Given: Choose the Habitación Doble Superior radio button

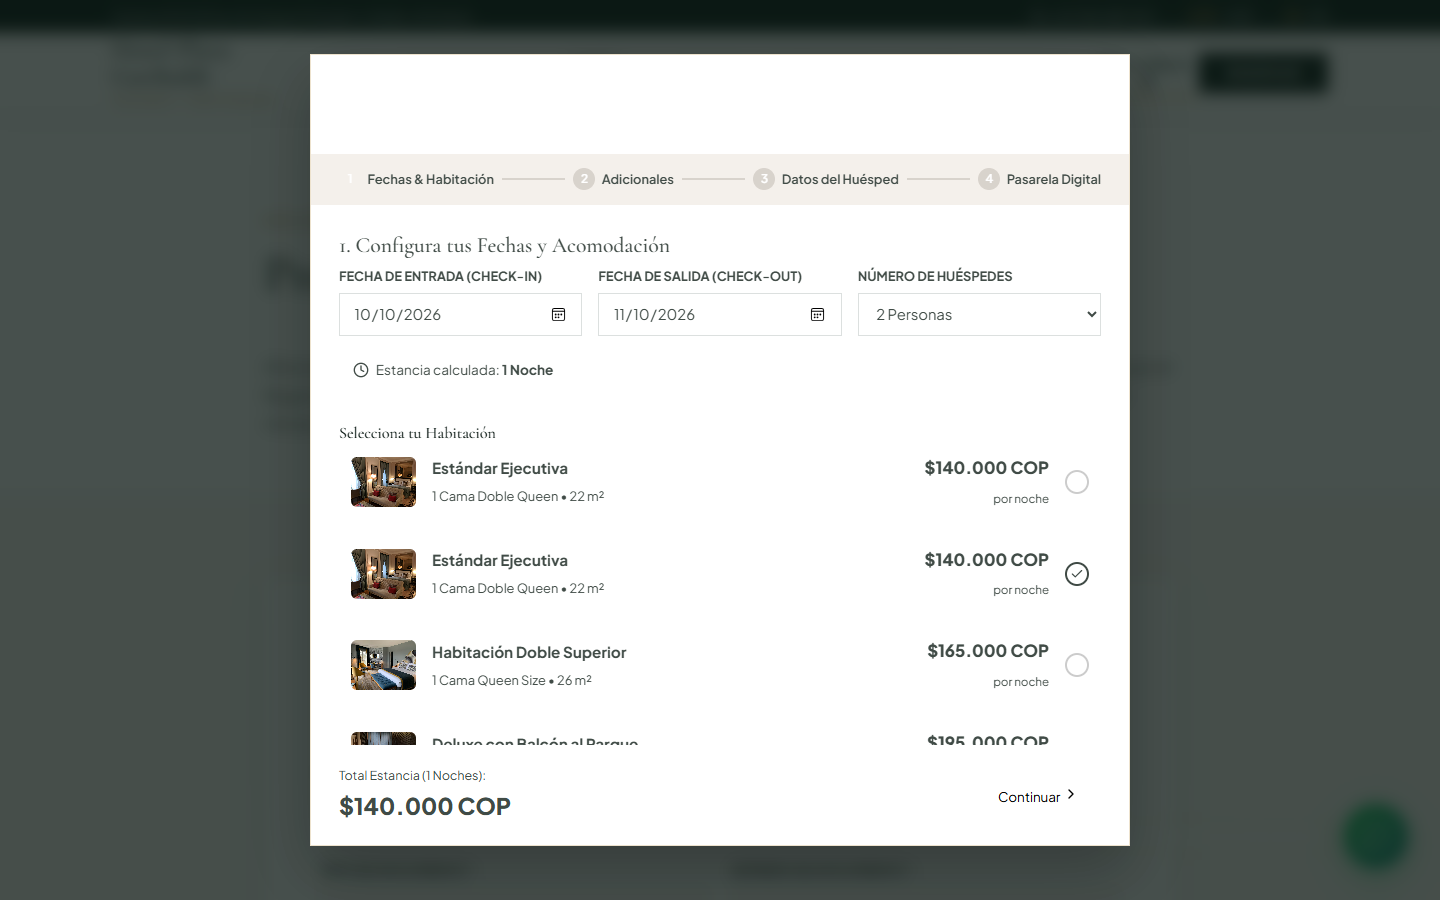Looking at the screenshot, I should (x=1077, y=665).
